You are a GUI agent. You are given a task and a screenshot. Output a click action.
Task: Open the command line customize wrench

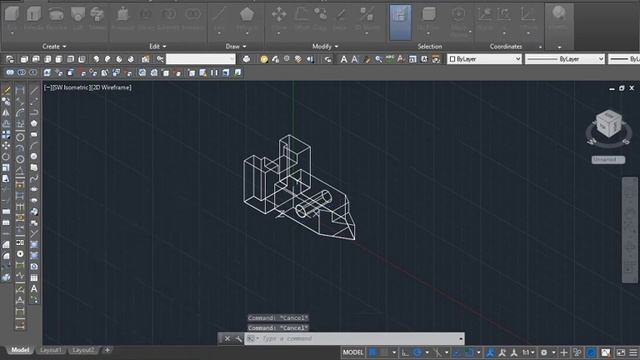239,339
